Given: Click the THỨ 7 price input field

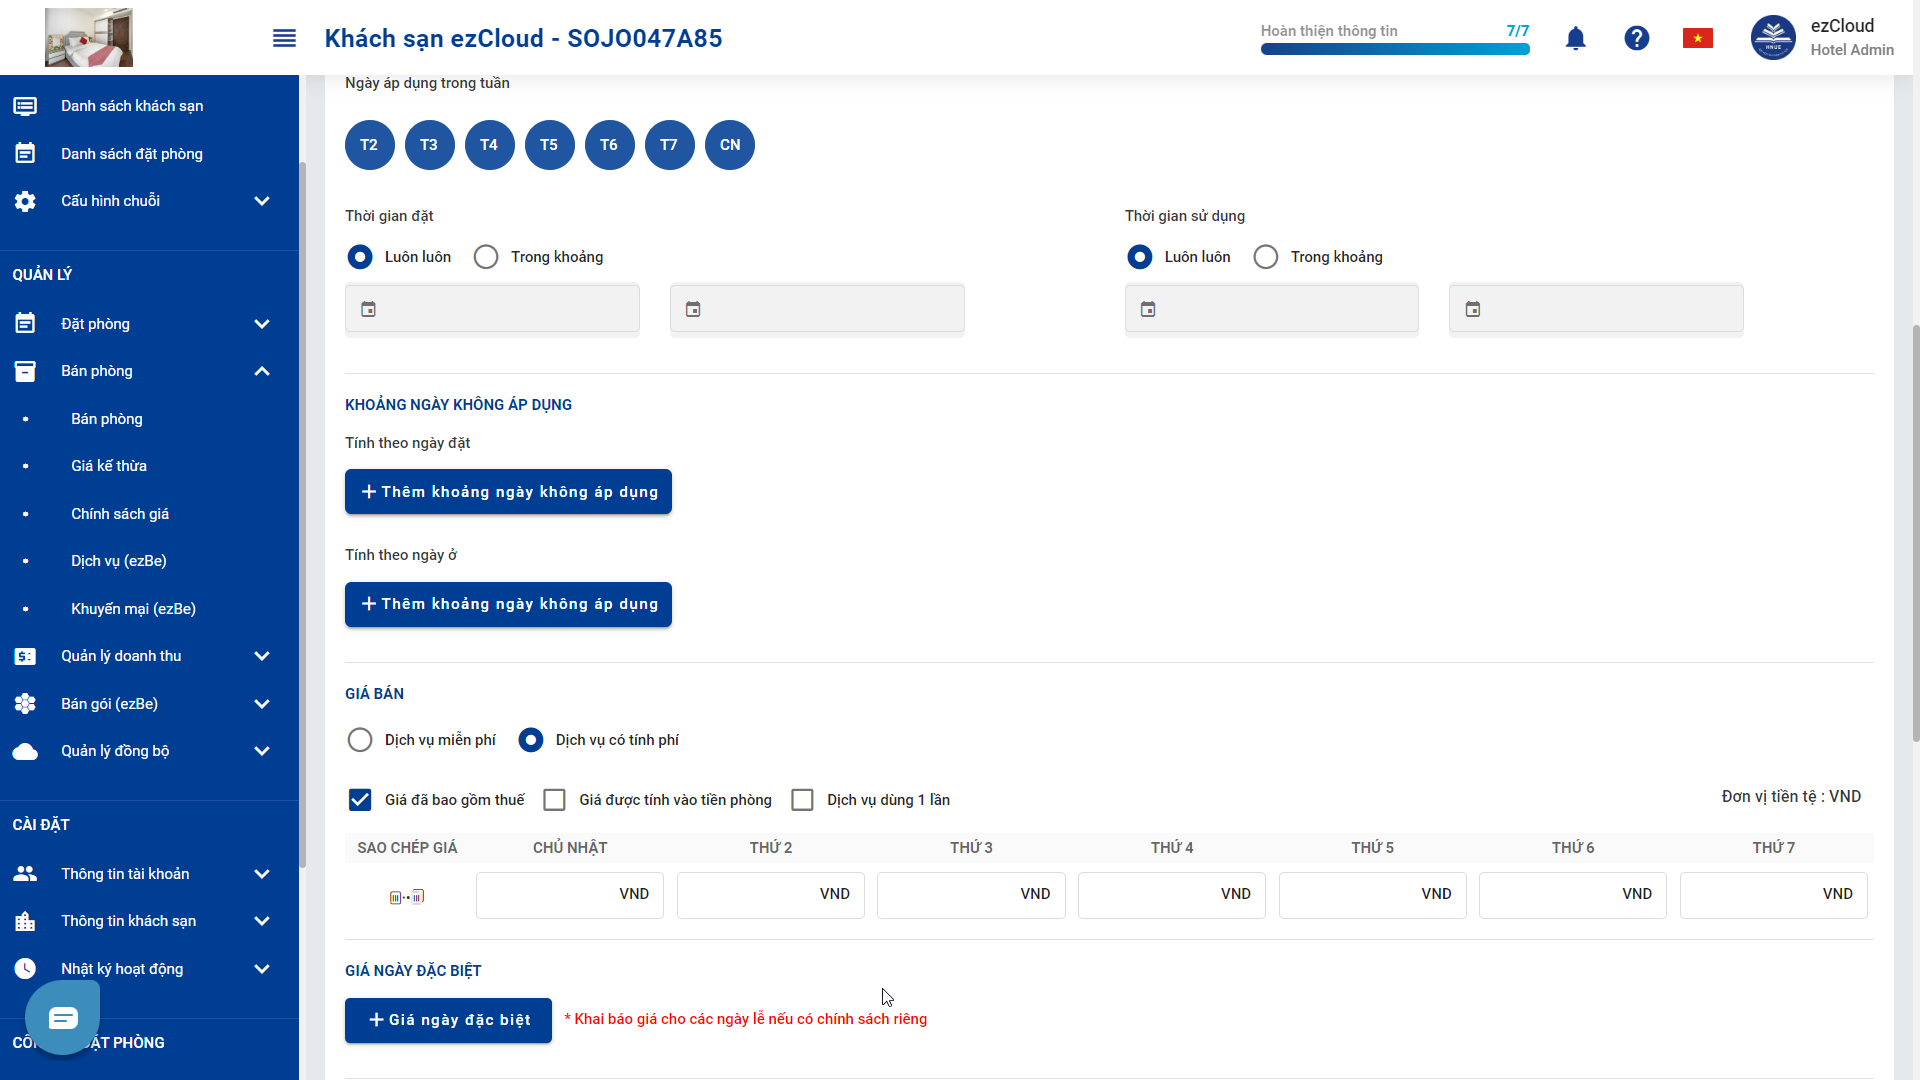Looking at the screenshot, I should 1774,895.
